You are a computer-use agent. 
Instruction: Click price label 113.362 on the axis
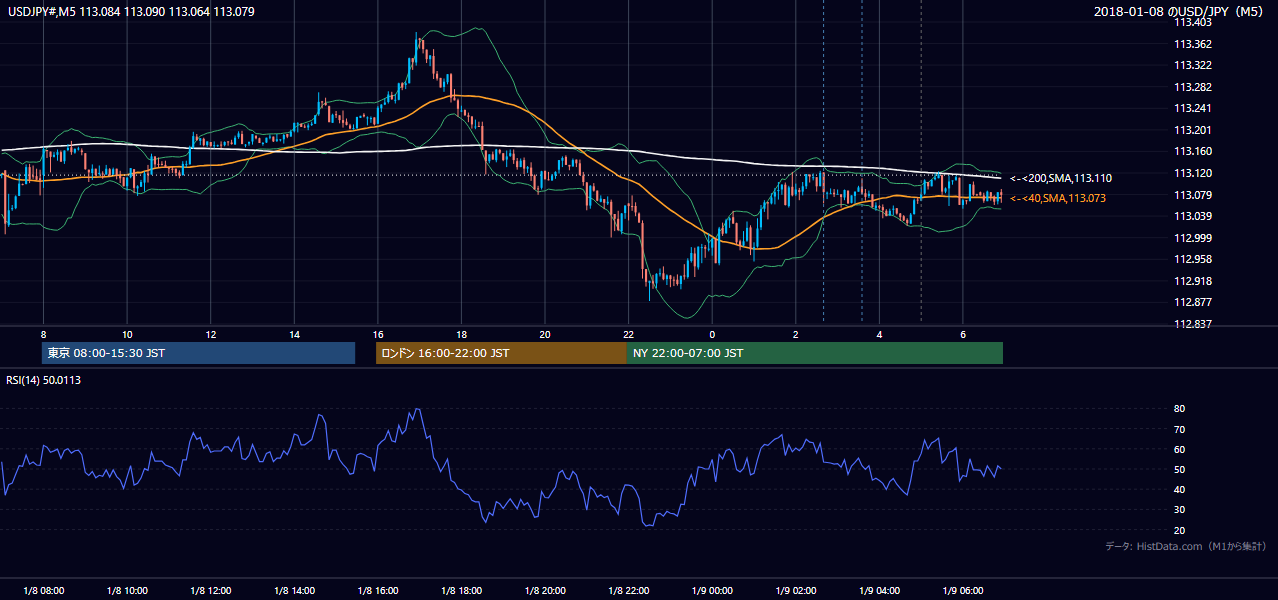tap(1193, 44)
